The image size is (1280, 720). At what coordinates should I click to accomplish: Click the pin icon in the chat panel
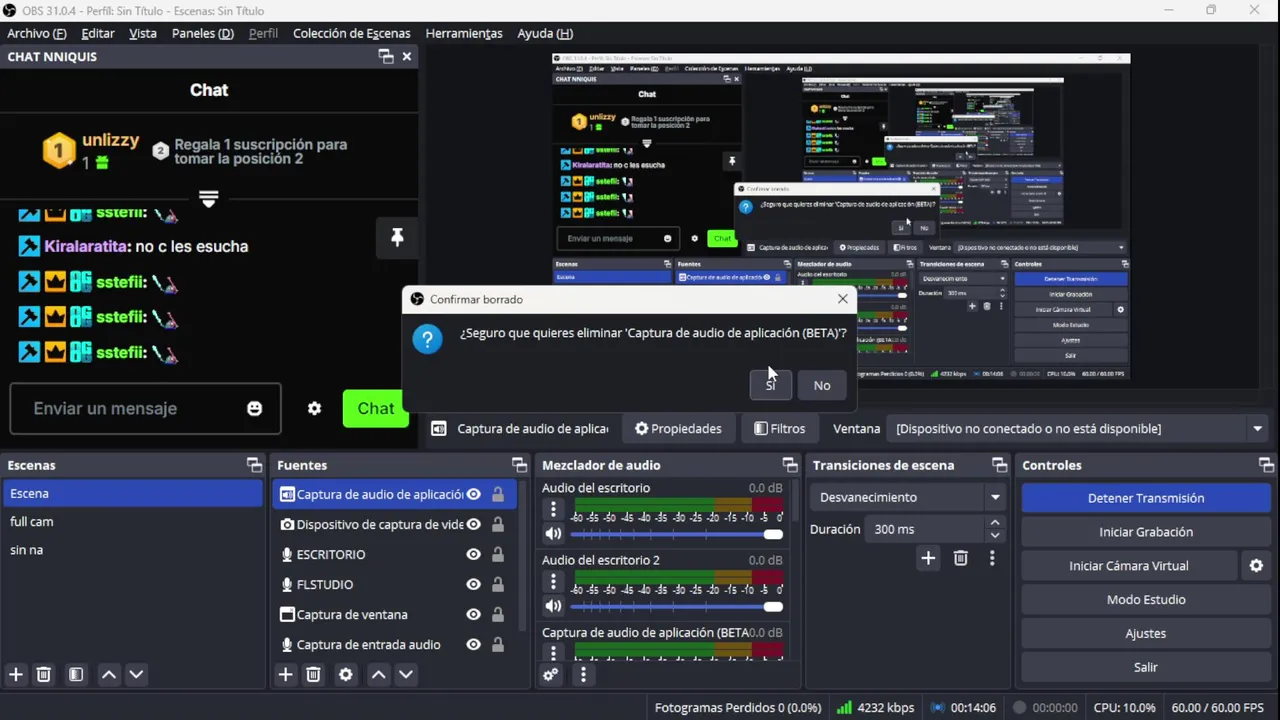coord(397,237)
